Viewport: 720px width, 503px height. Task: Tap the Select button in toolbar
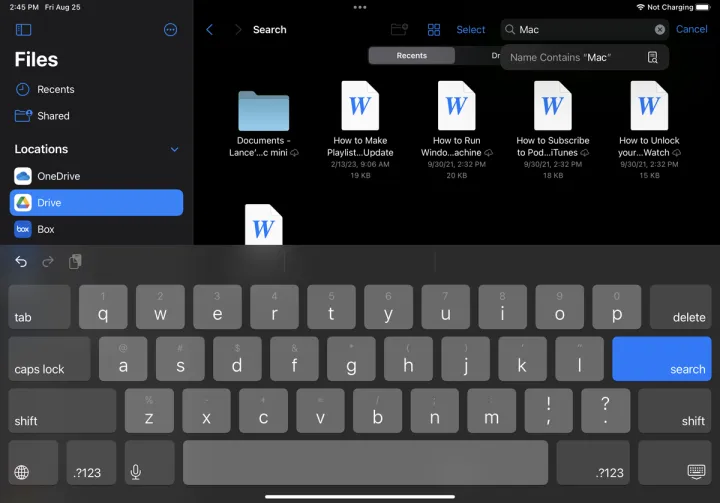pos(471,30)
